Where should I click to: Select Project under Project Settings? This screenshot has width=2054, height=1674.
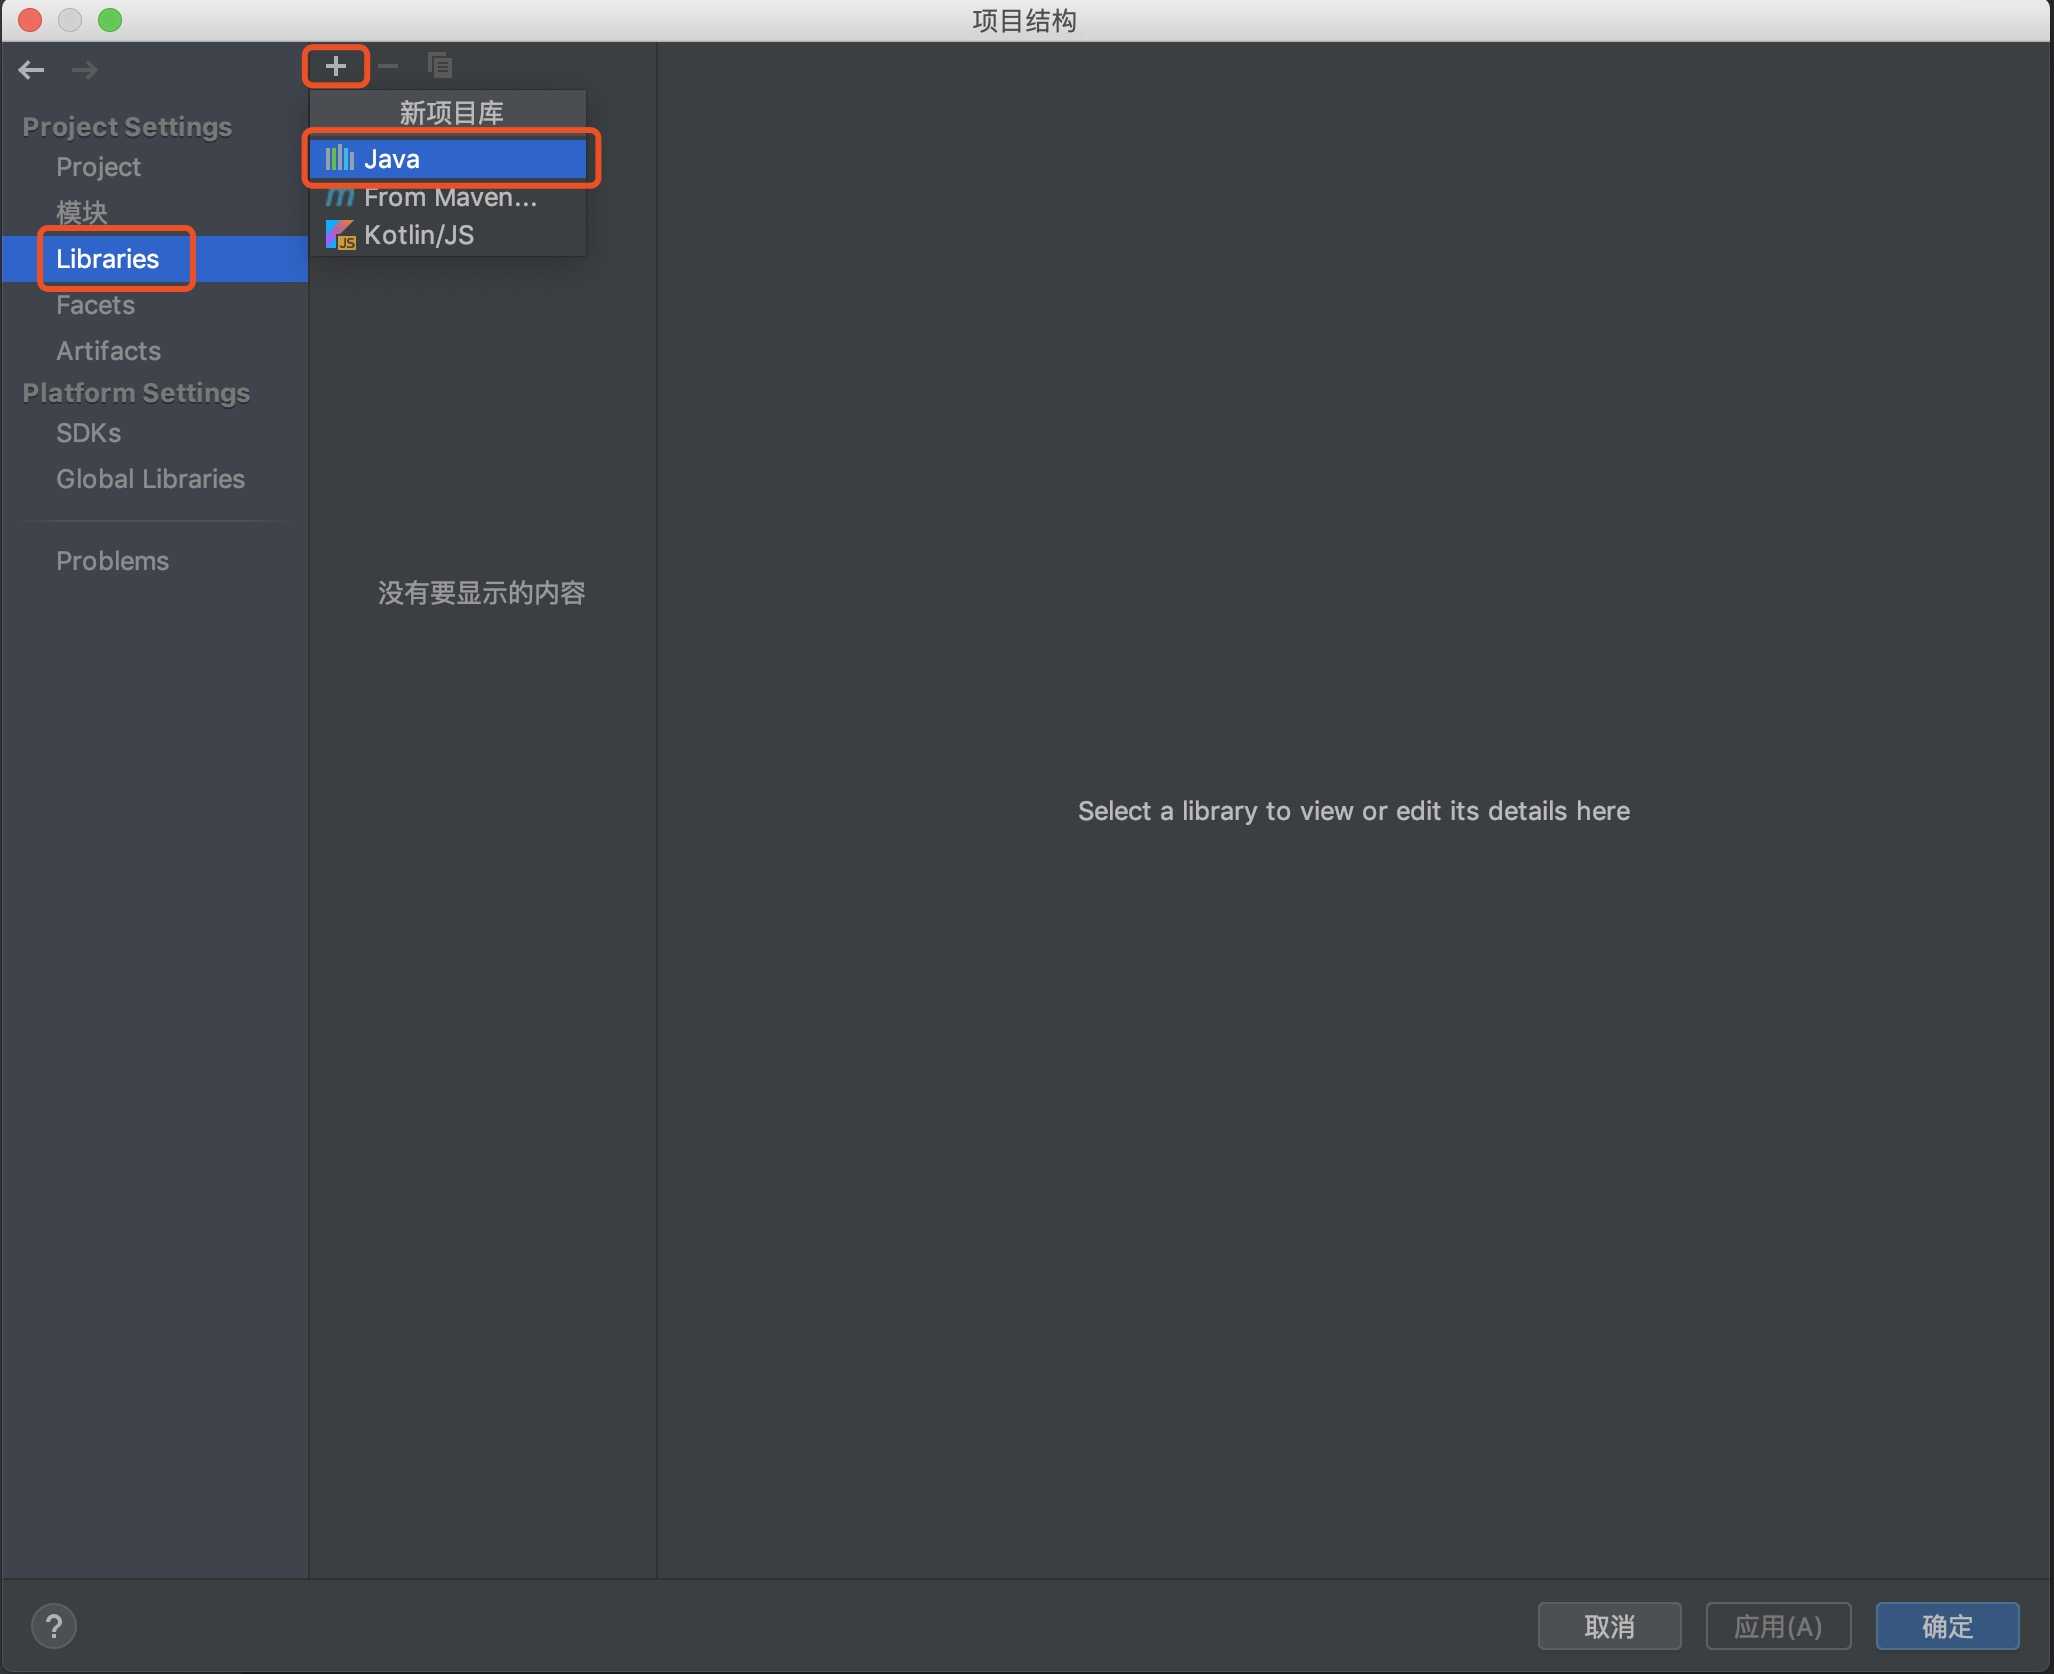[x=97, y=166]
